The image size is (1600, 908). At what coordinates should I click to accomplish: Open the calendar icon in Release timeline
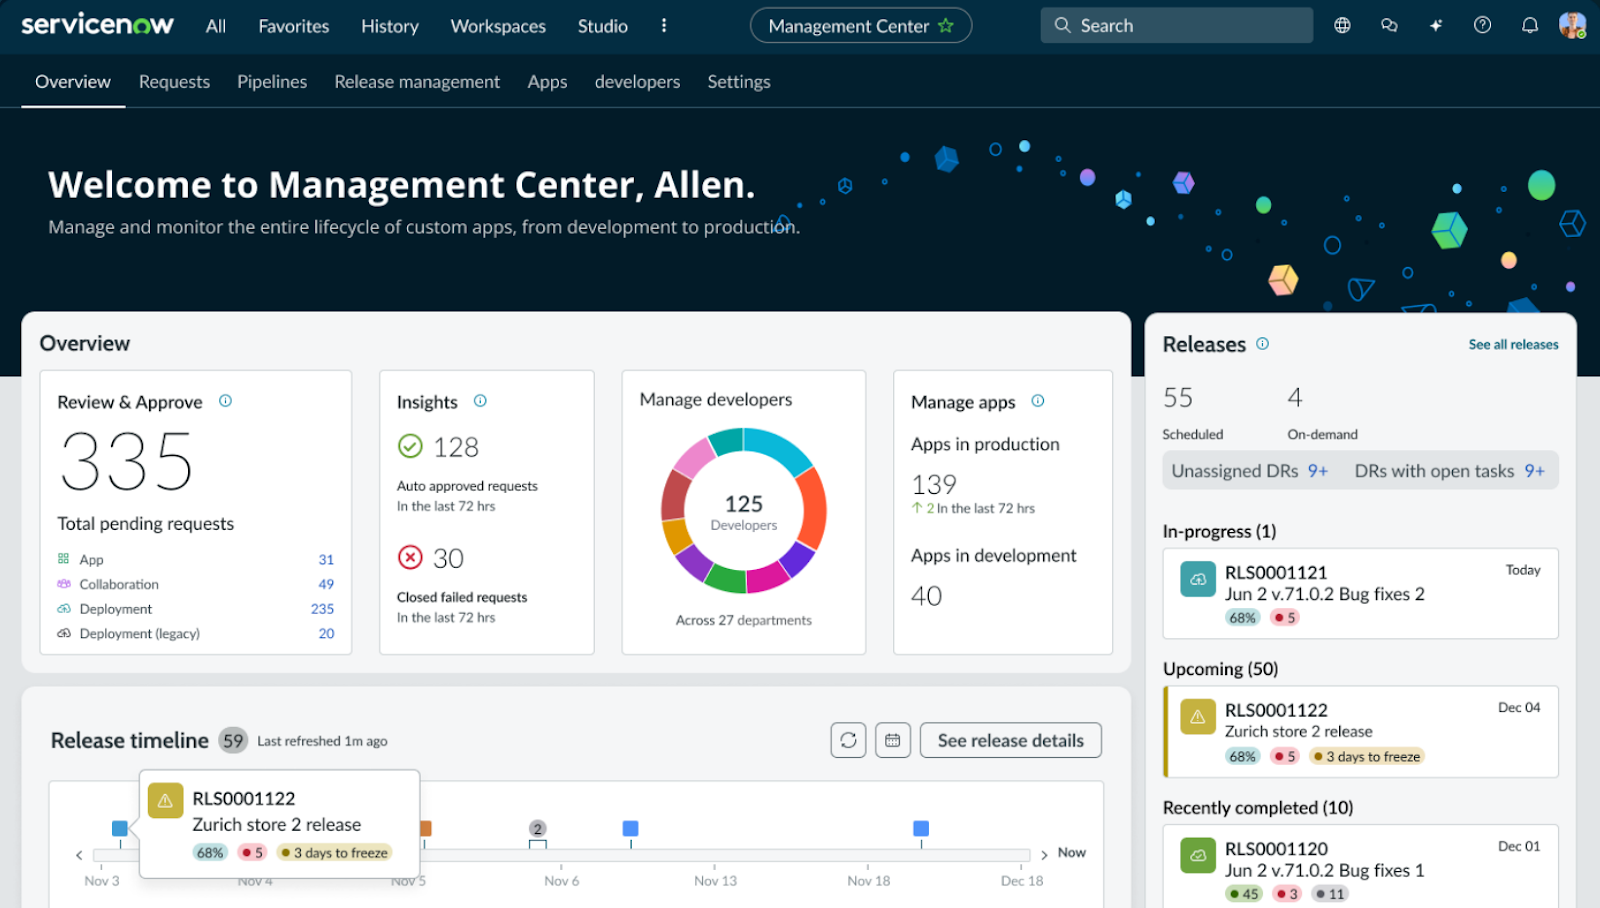[892, 740]
